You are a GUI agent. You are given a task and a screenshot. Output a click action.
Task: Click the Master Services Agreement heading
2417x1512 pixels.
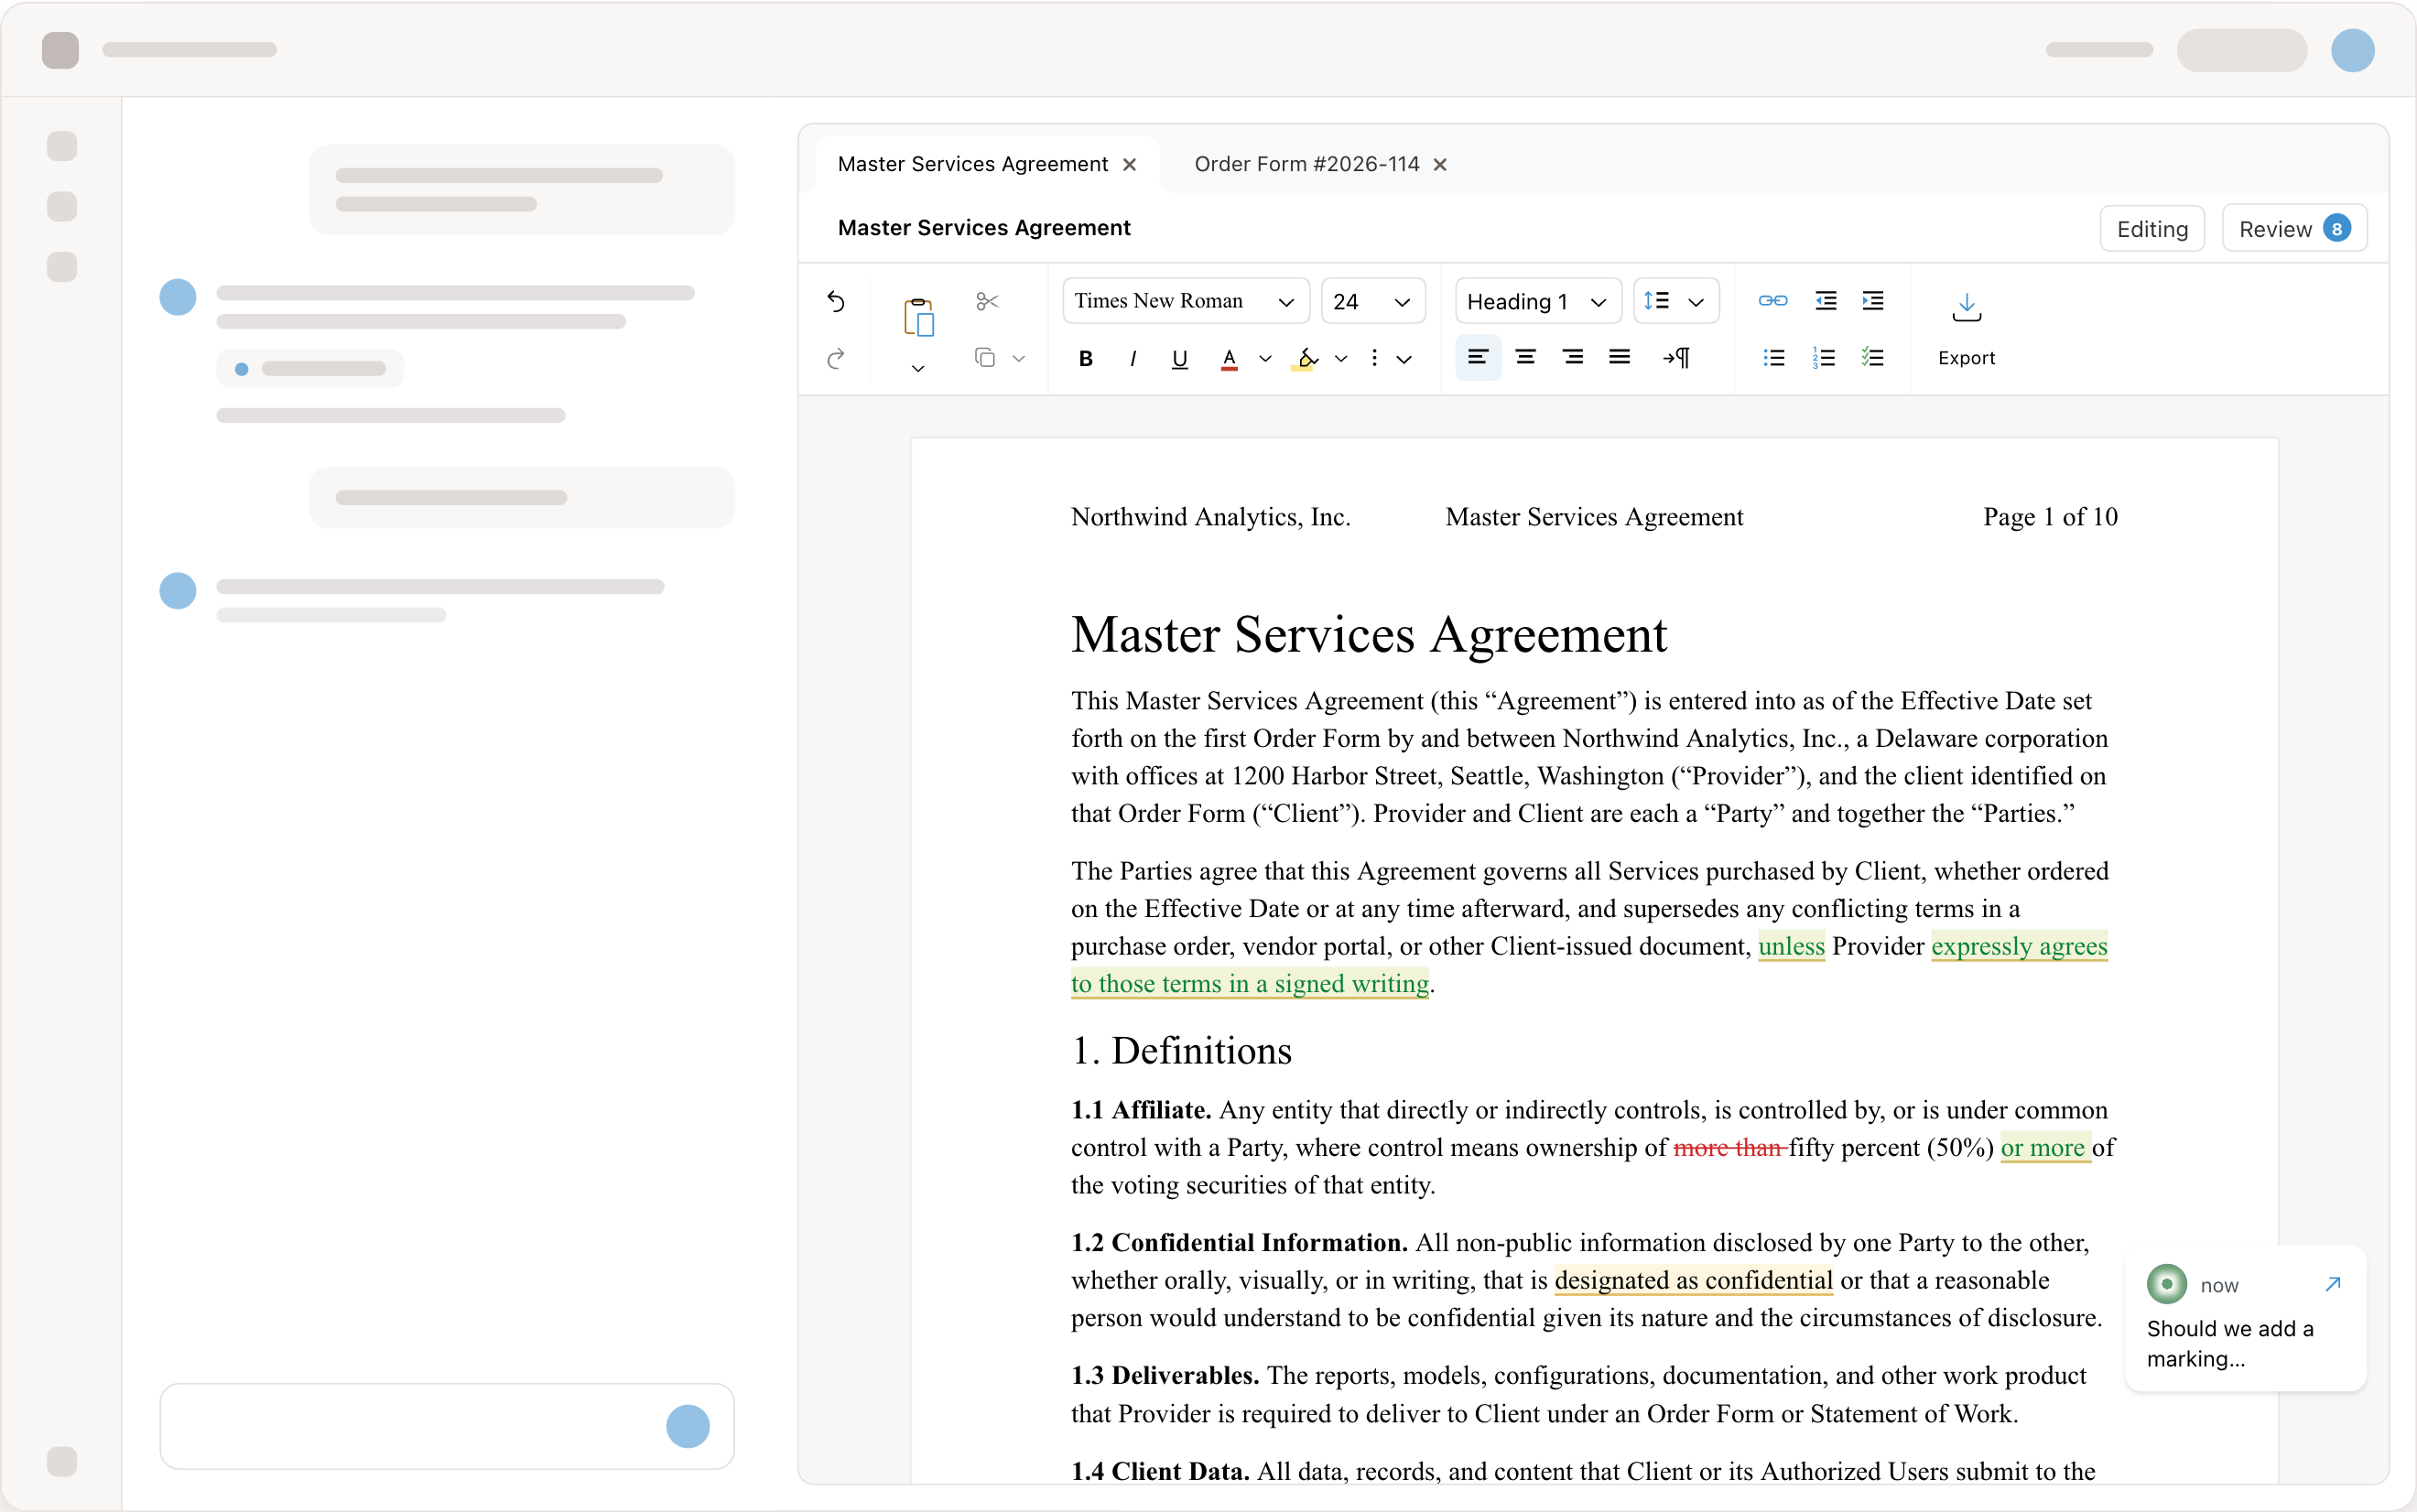point(1369,634)
